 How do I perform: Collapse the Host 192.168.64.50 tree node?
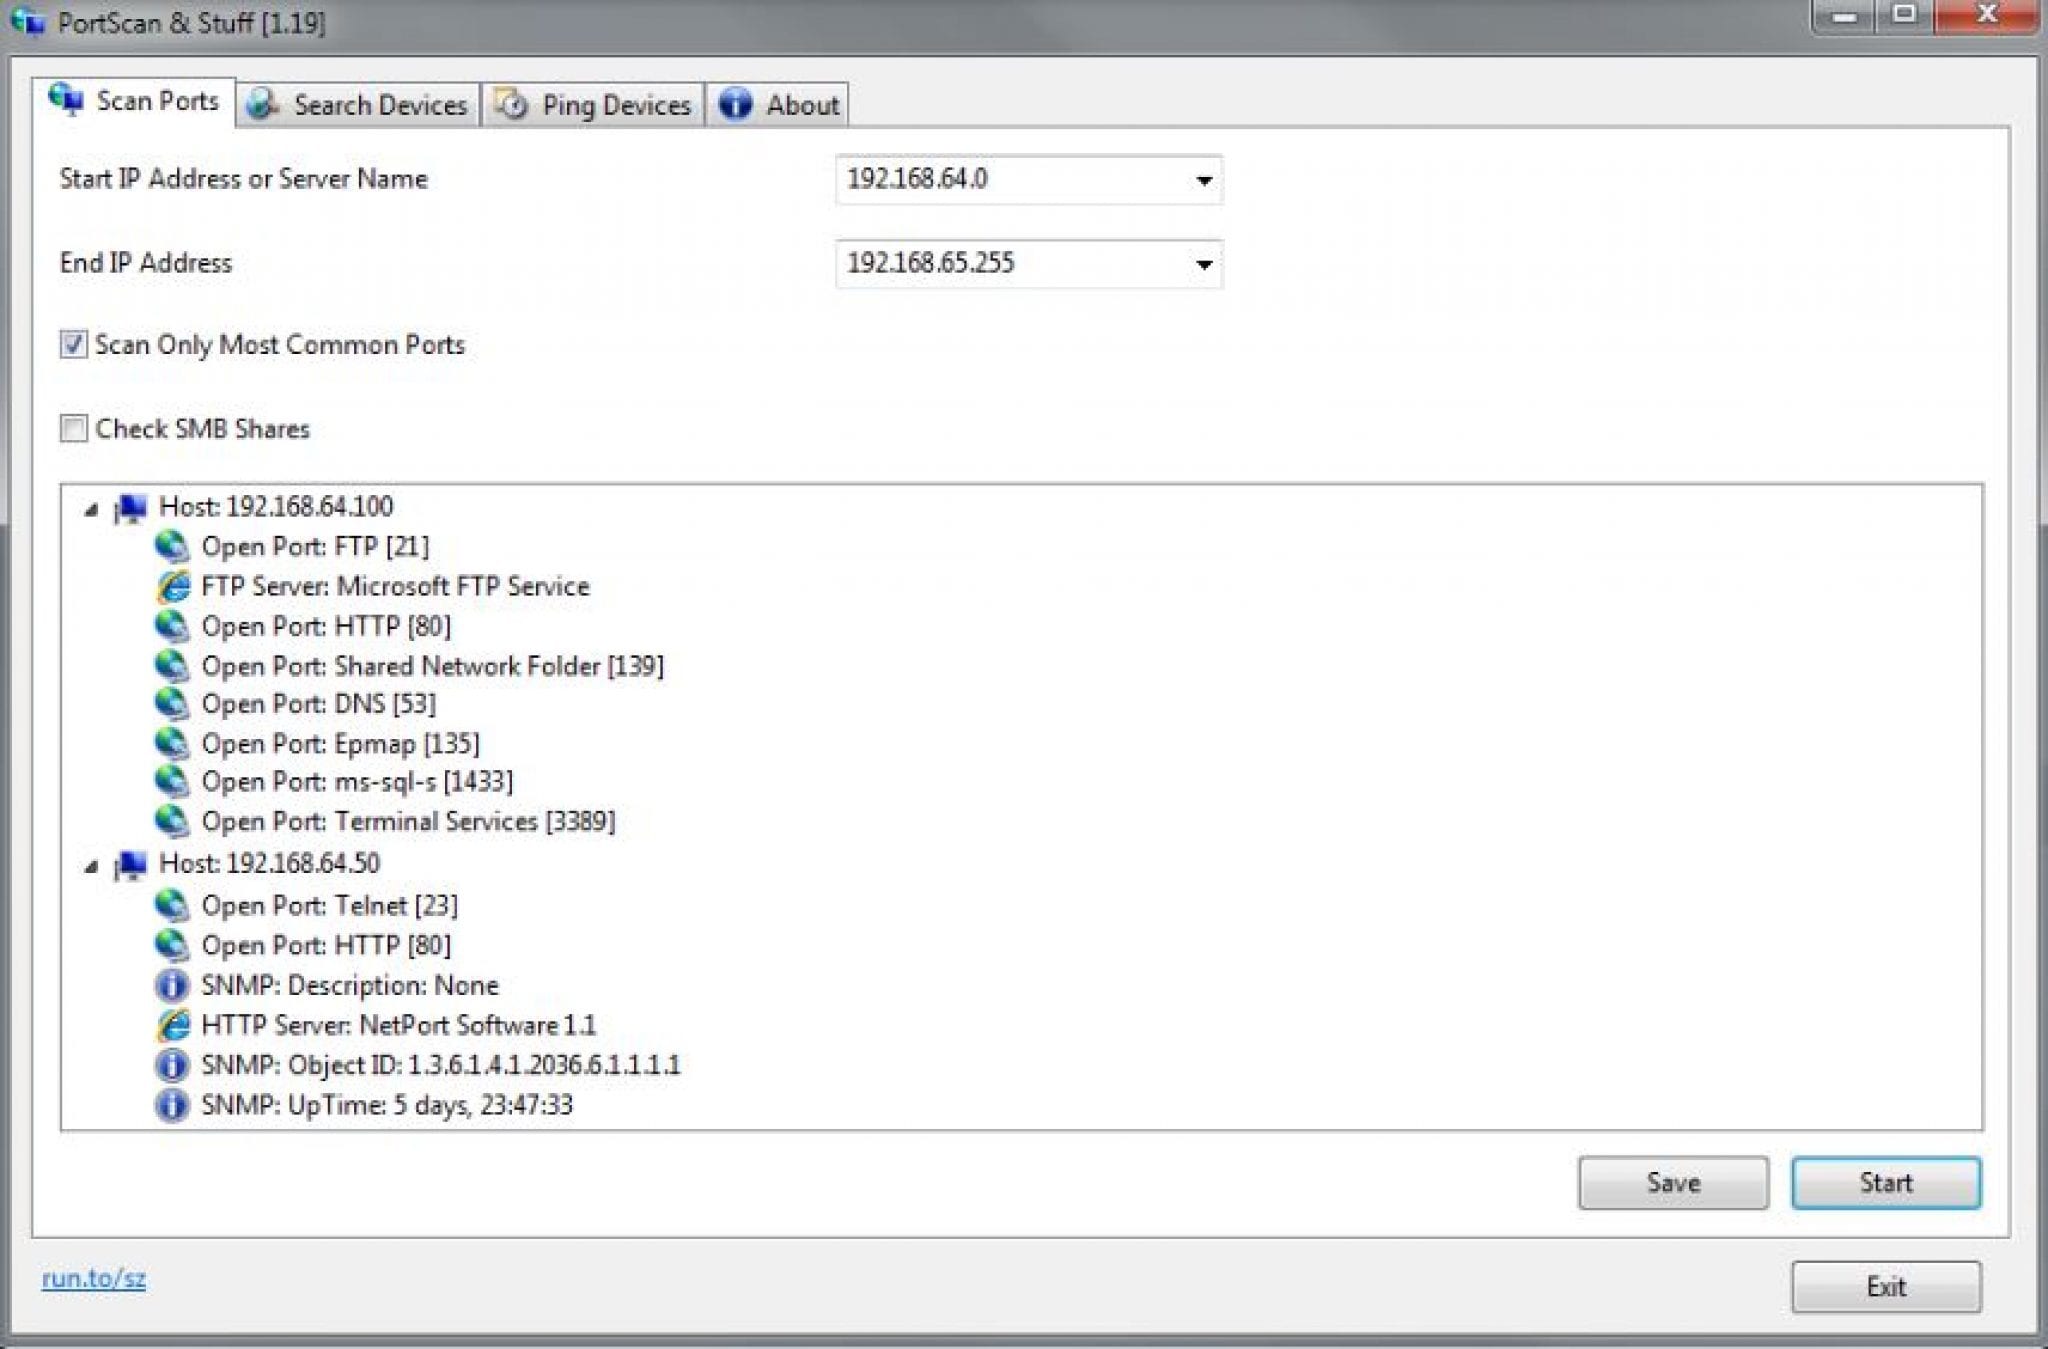91,867
